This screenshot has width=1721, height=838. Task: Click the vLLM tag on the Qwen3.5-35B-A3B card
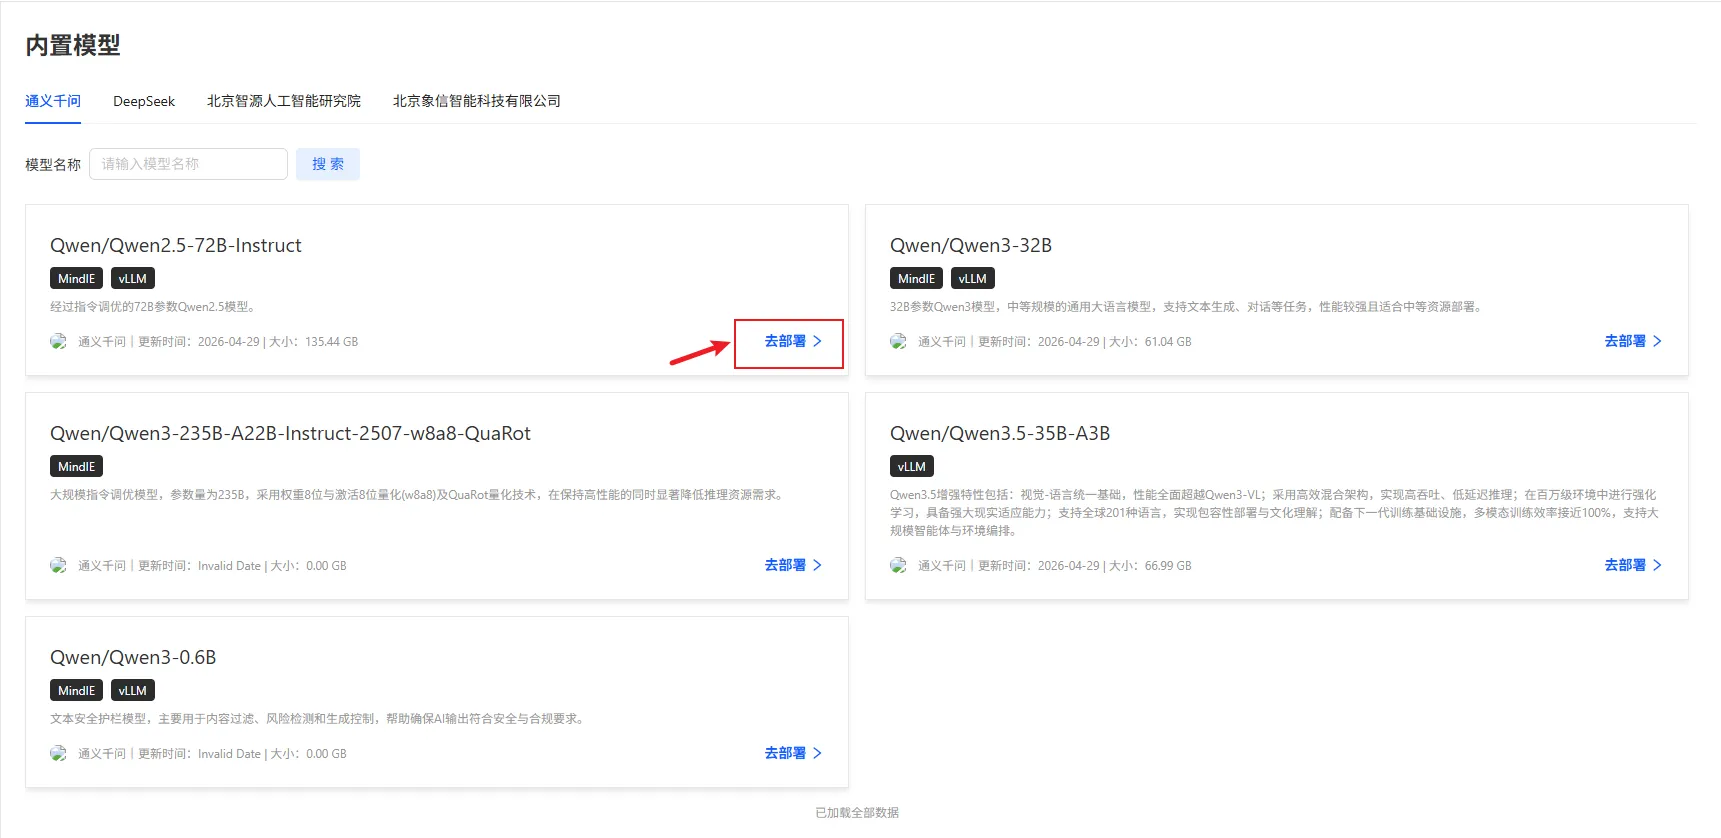click(912, 467)
